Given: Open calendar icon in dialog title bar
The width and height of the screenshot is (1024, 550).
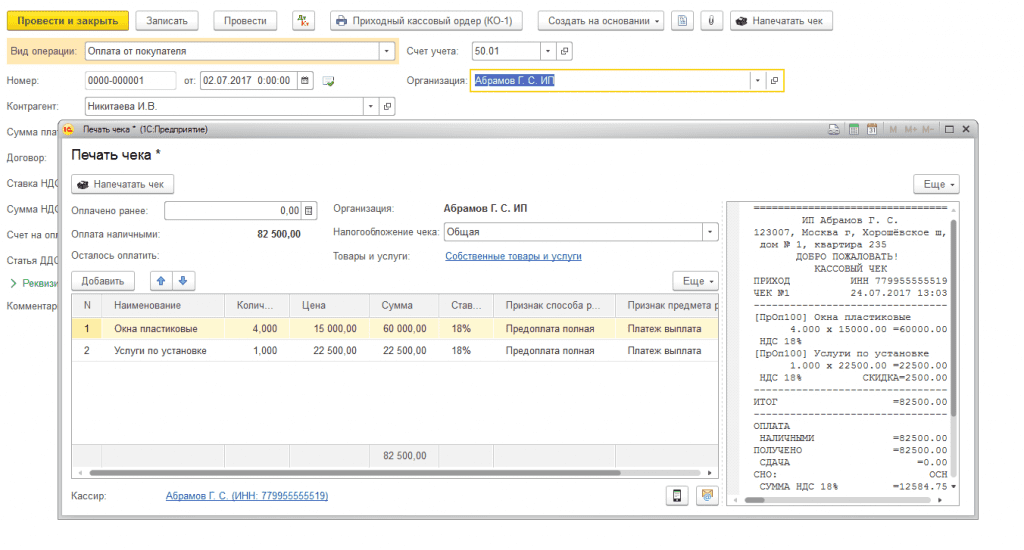Looking at the screenshot, I should point(872,130).
